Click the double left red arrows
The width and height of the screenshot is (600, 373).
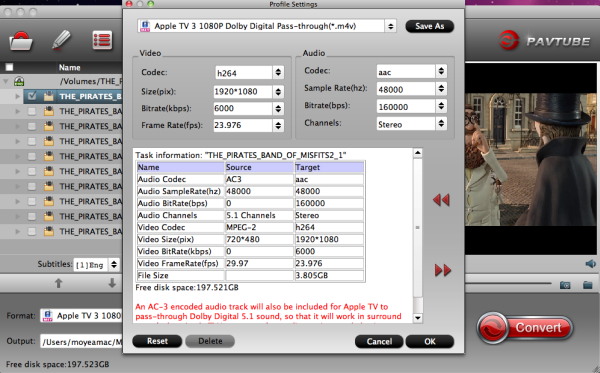tap(441, 200)
